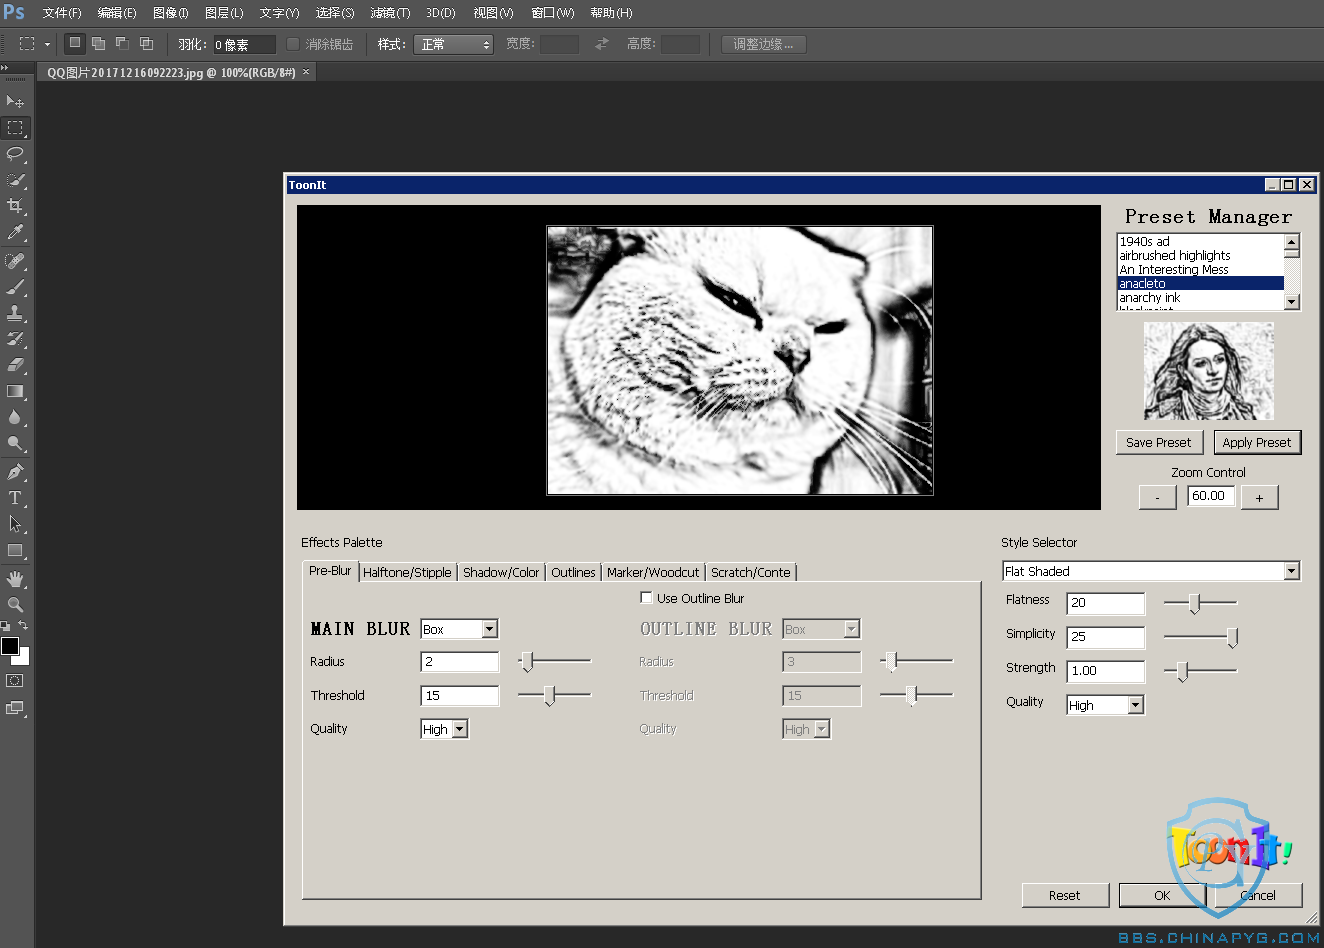
Task: Click the foreground color swatch
Action: pos(10,646)
